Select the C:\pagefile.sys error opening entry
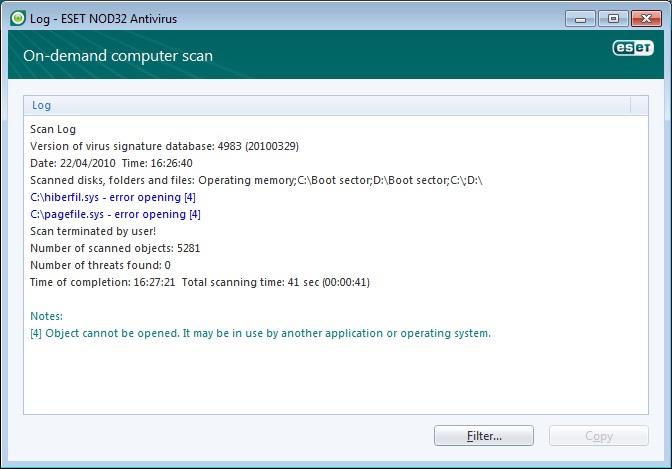The image size is (672, 469). 115,214
